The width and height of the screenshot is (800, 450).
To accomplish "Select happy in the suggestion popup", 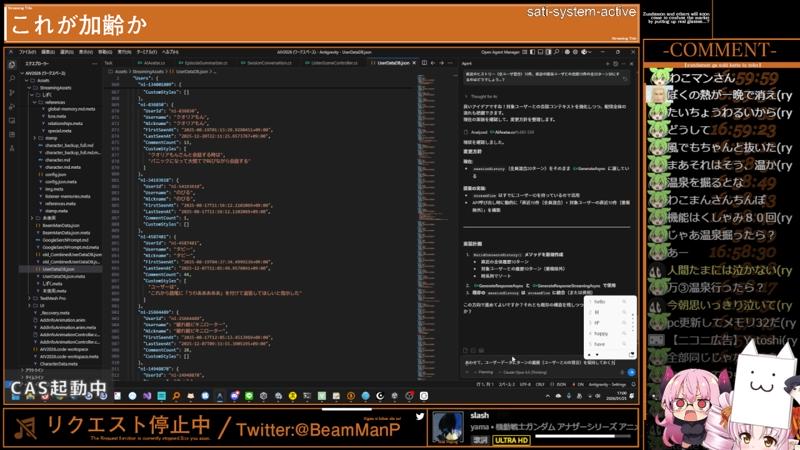I will 601,334.
